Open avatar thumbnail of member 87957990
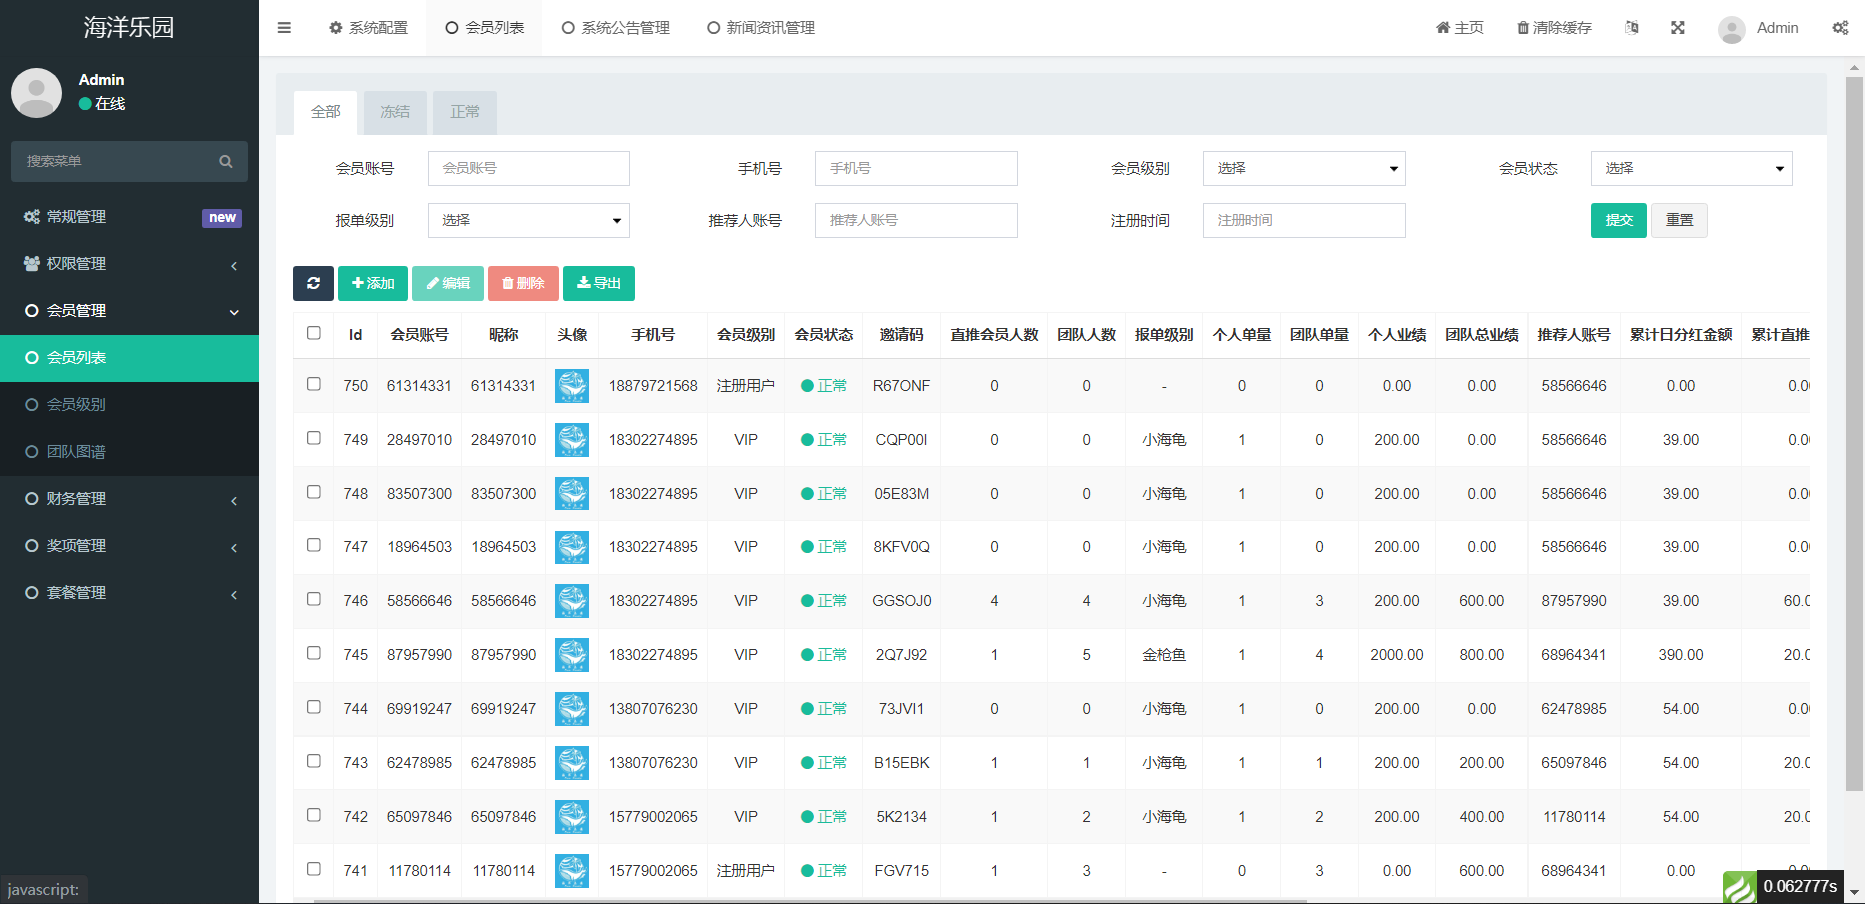This screenshot has height=904, width=1865. (x=572, y=655)
